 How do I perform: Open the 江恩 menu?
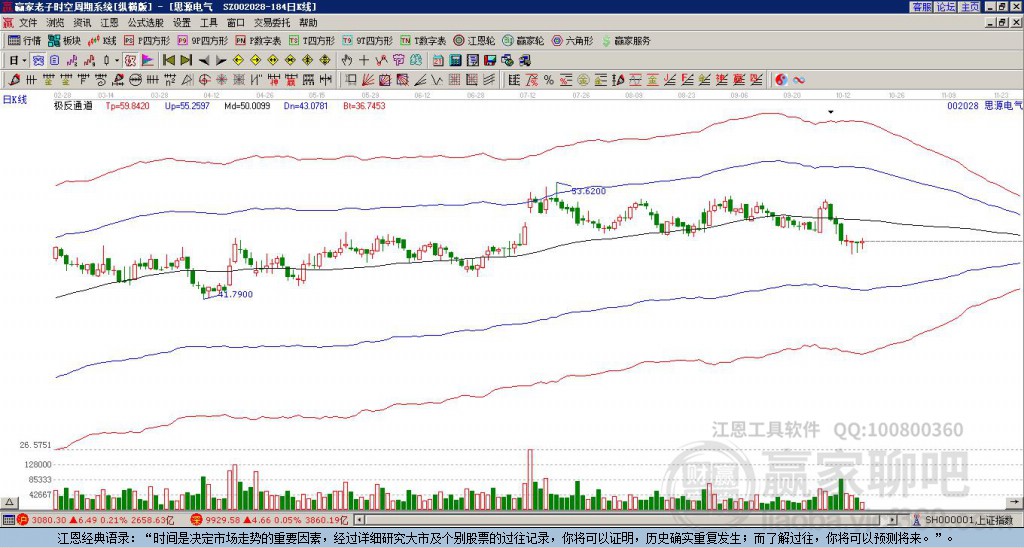[x=109, y=23]
